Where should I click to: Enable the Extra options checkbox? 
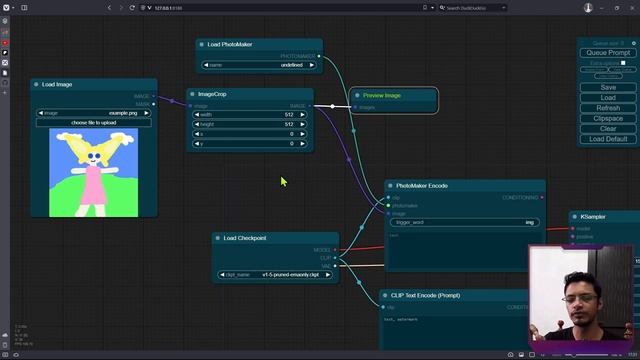tap(623, 63)
